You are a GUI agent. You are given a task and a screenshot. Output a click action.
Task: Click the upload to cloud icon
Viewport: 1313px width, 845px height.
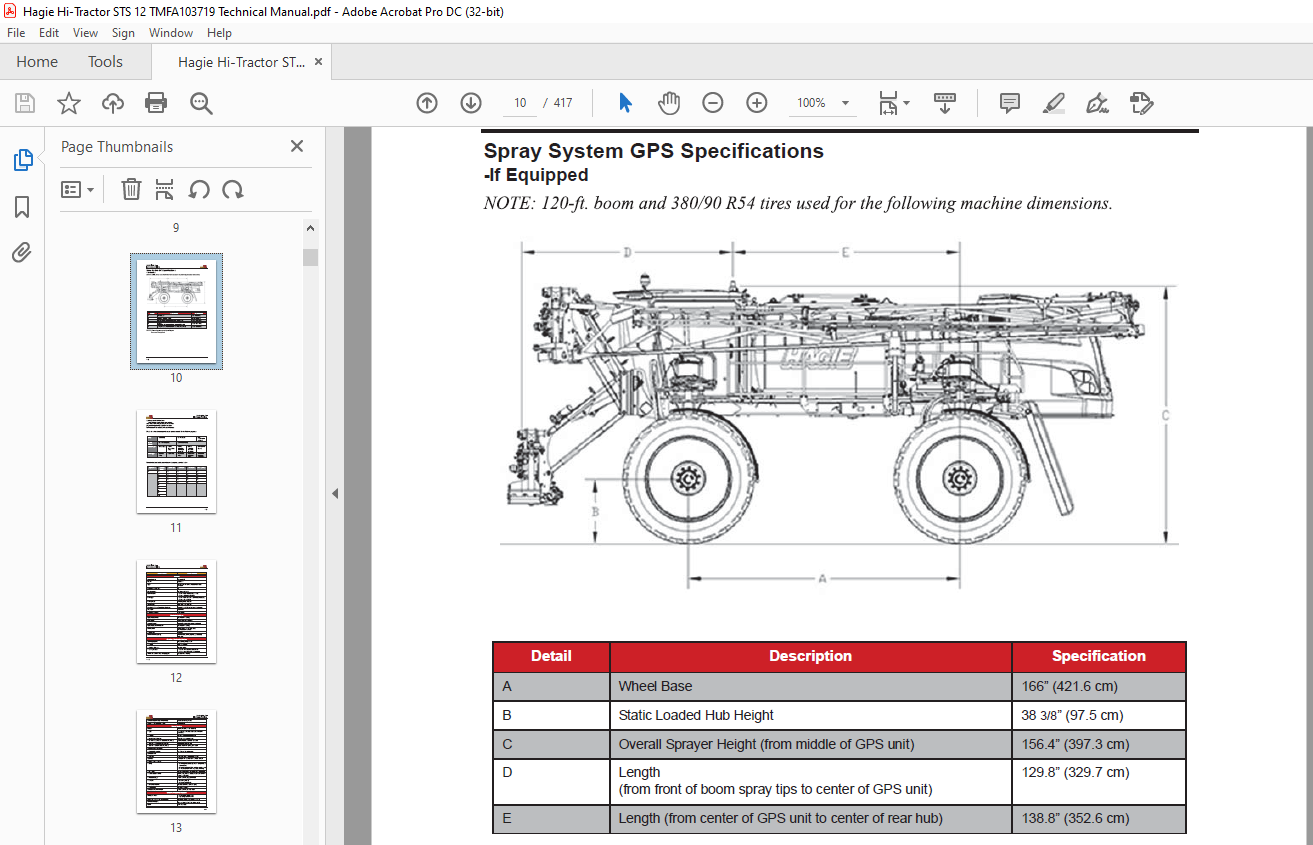pos(113,103)
